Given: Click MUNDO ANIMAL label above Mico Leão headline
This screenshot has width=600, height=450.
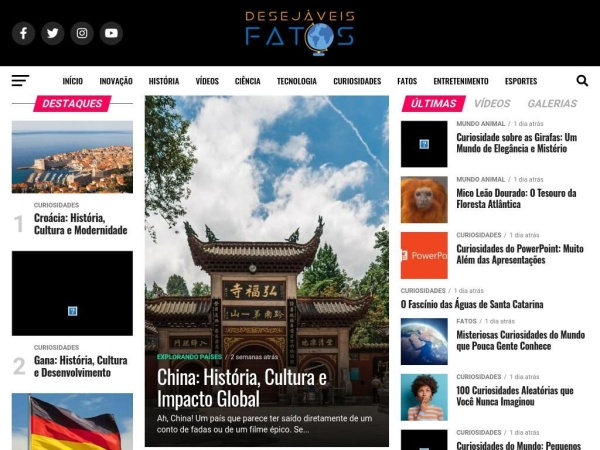Looking at the screenshot, I should pyautogui.click(x=480, y=179).
